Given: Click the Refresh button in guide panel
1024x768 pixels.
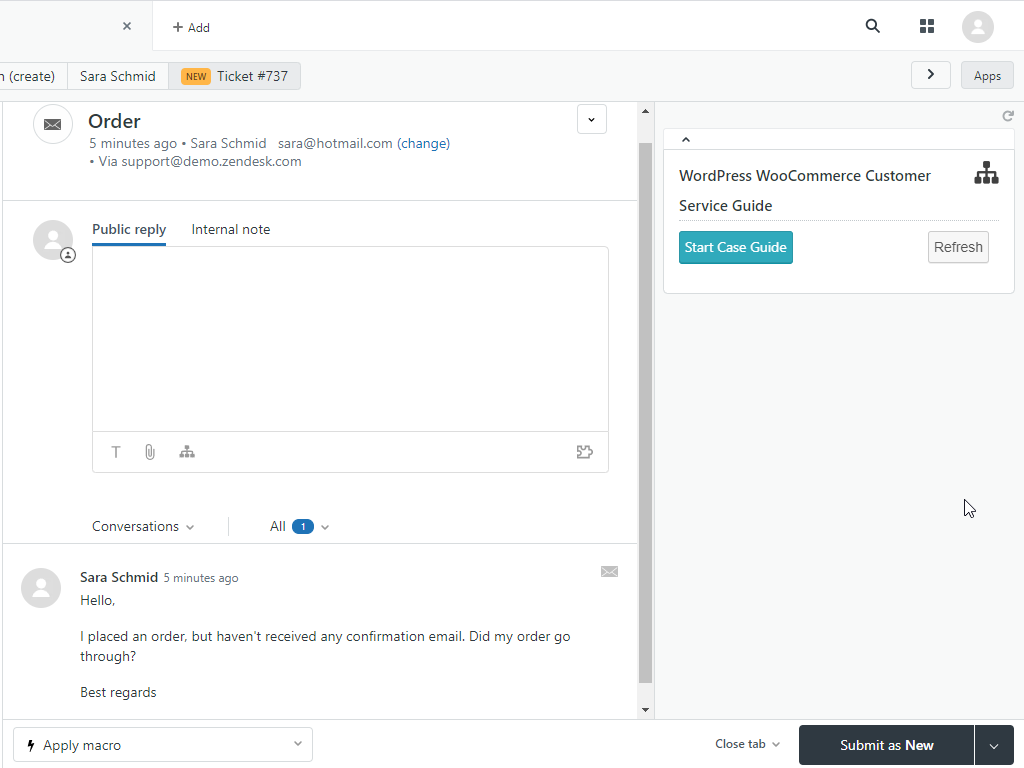Looking at the screenshot, I should 958,248.
